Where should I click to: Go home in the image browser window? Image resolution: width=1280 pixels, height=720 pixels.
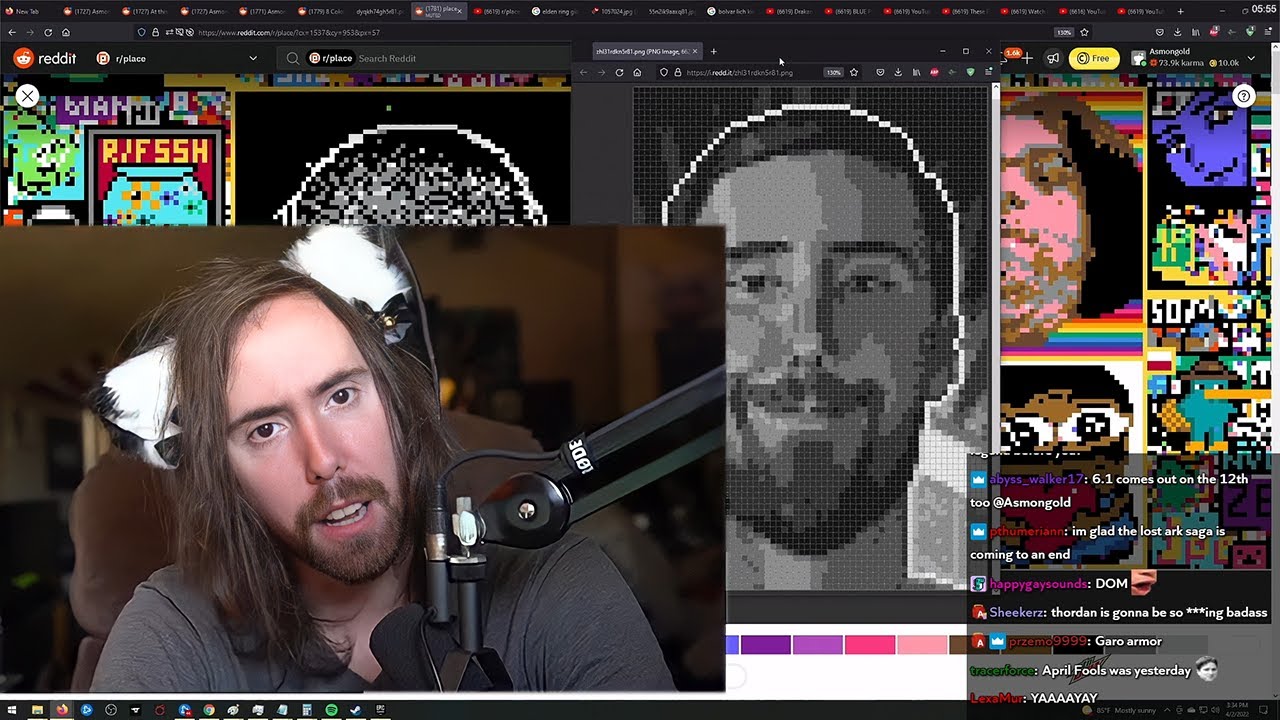(x=637, y=72)
